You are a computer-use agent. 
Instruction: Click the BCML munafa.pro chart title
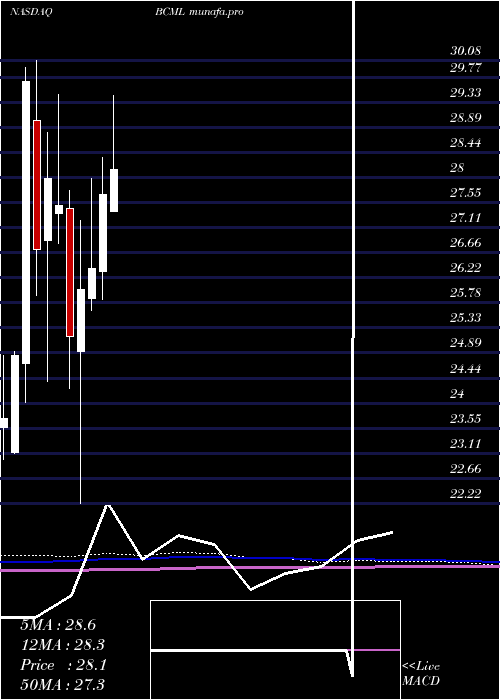(x=200, y=12)
